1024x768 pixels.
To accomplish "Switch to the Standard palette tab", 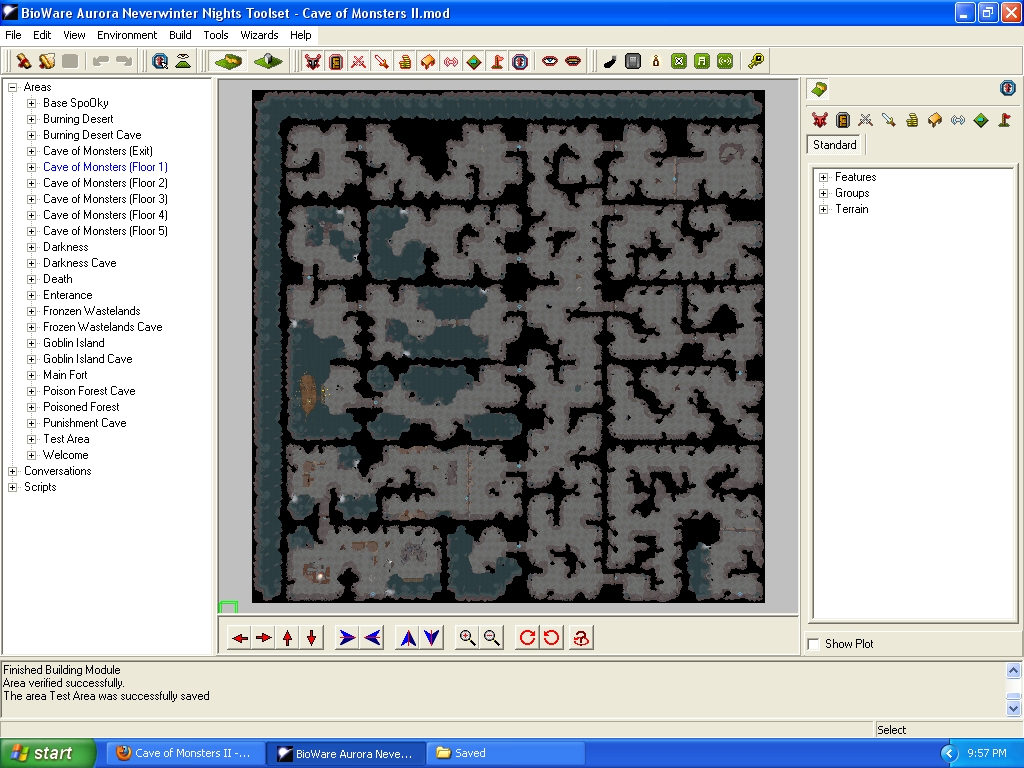I will click(x=835, y=145).
